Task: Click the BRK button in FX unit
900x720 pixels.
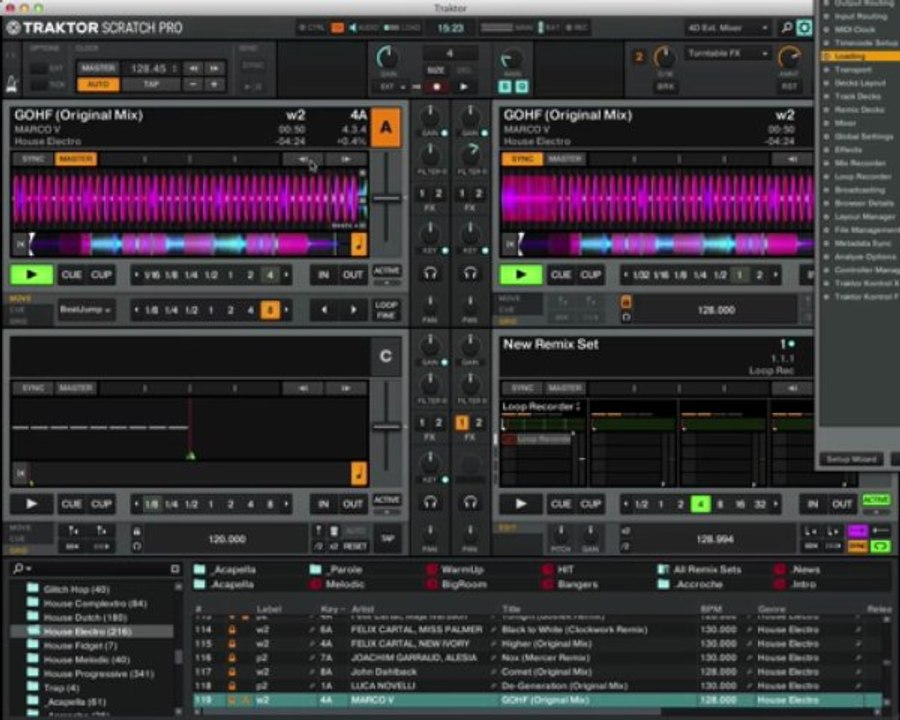Action: (665, 87)
